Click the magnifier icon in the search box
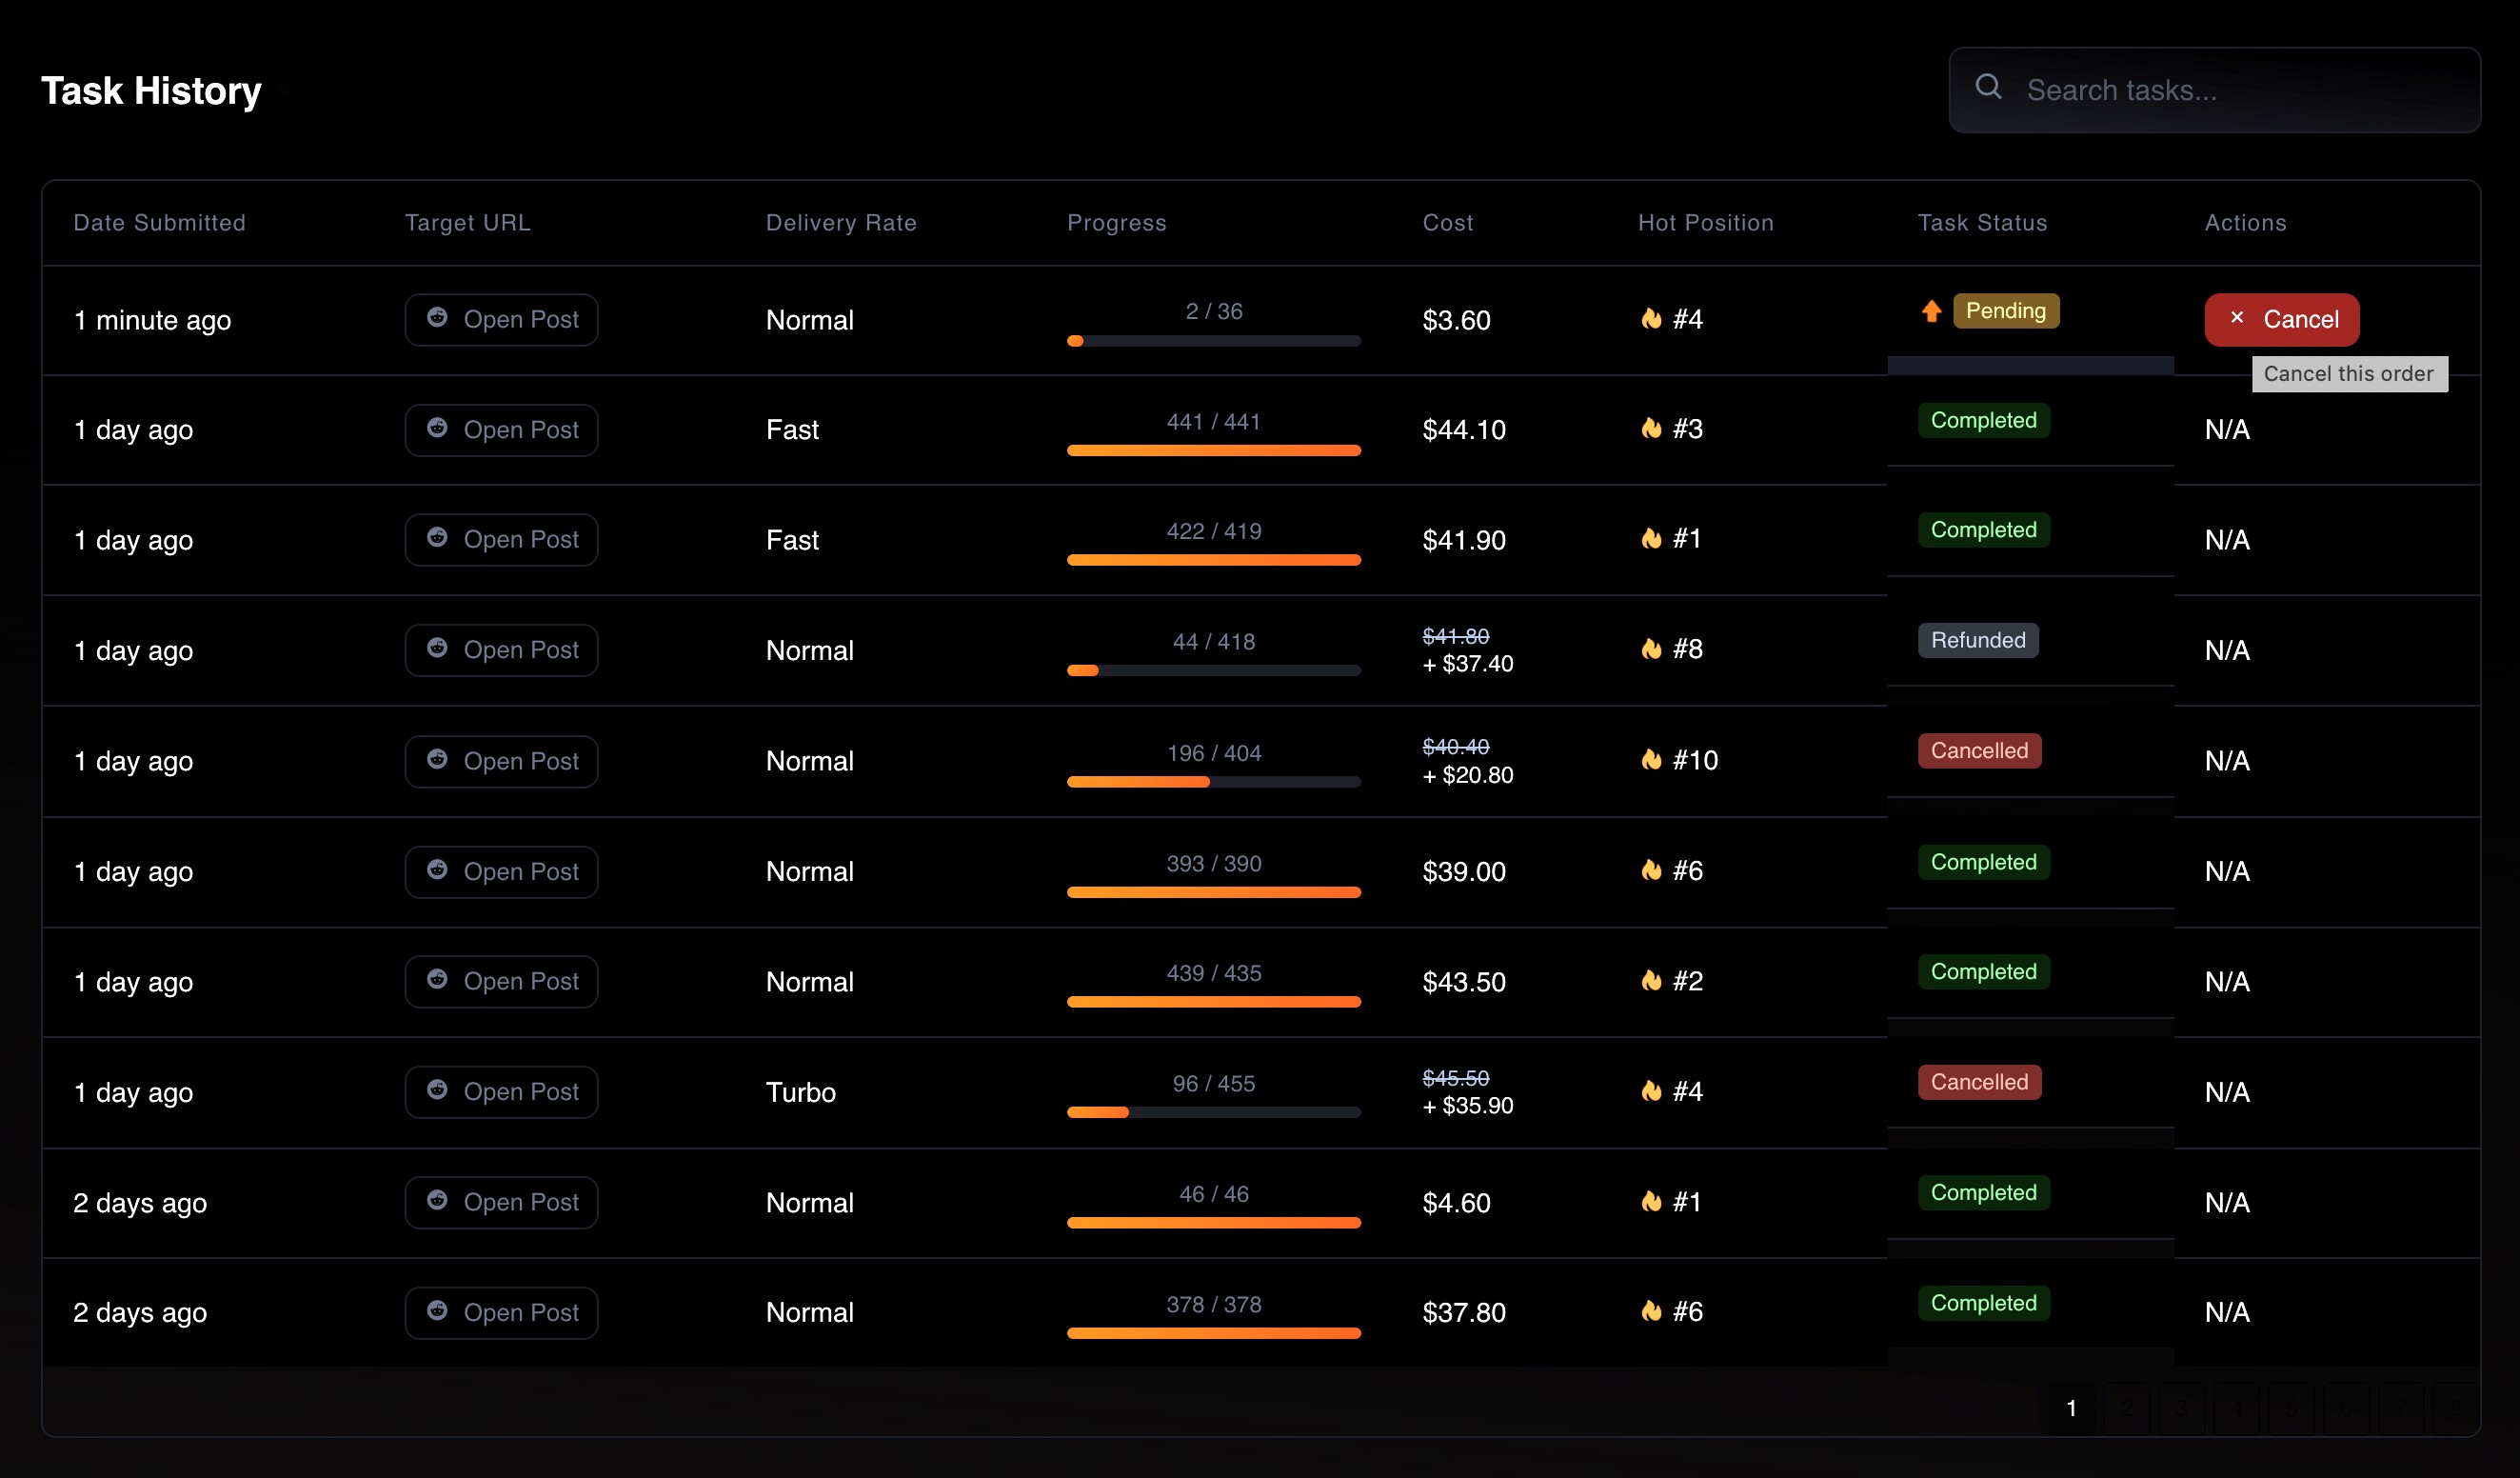The height and width of the screenshot is (1478, 2520). tap(1988, 87)
